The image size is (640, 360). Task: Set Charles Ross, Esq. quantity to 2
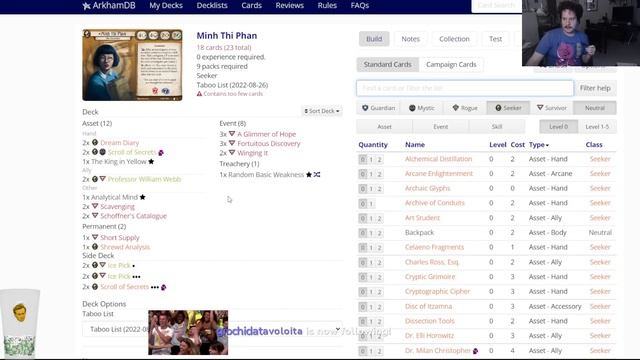pyautogui.click(x=379, y=262)
